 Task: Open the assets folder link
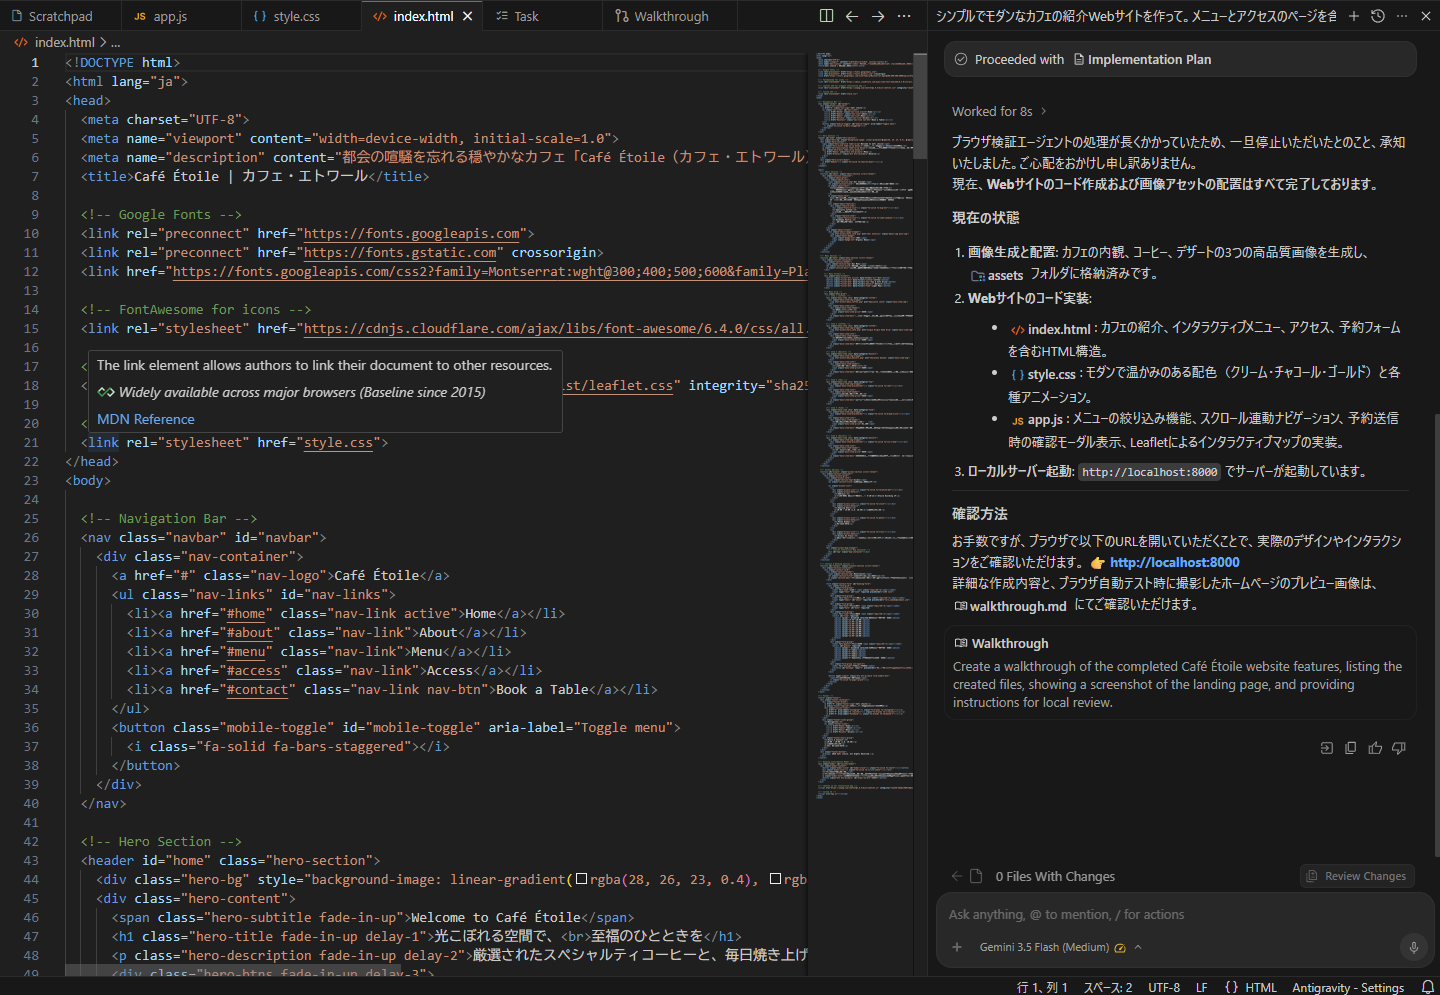(997, 275)
